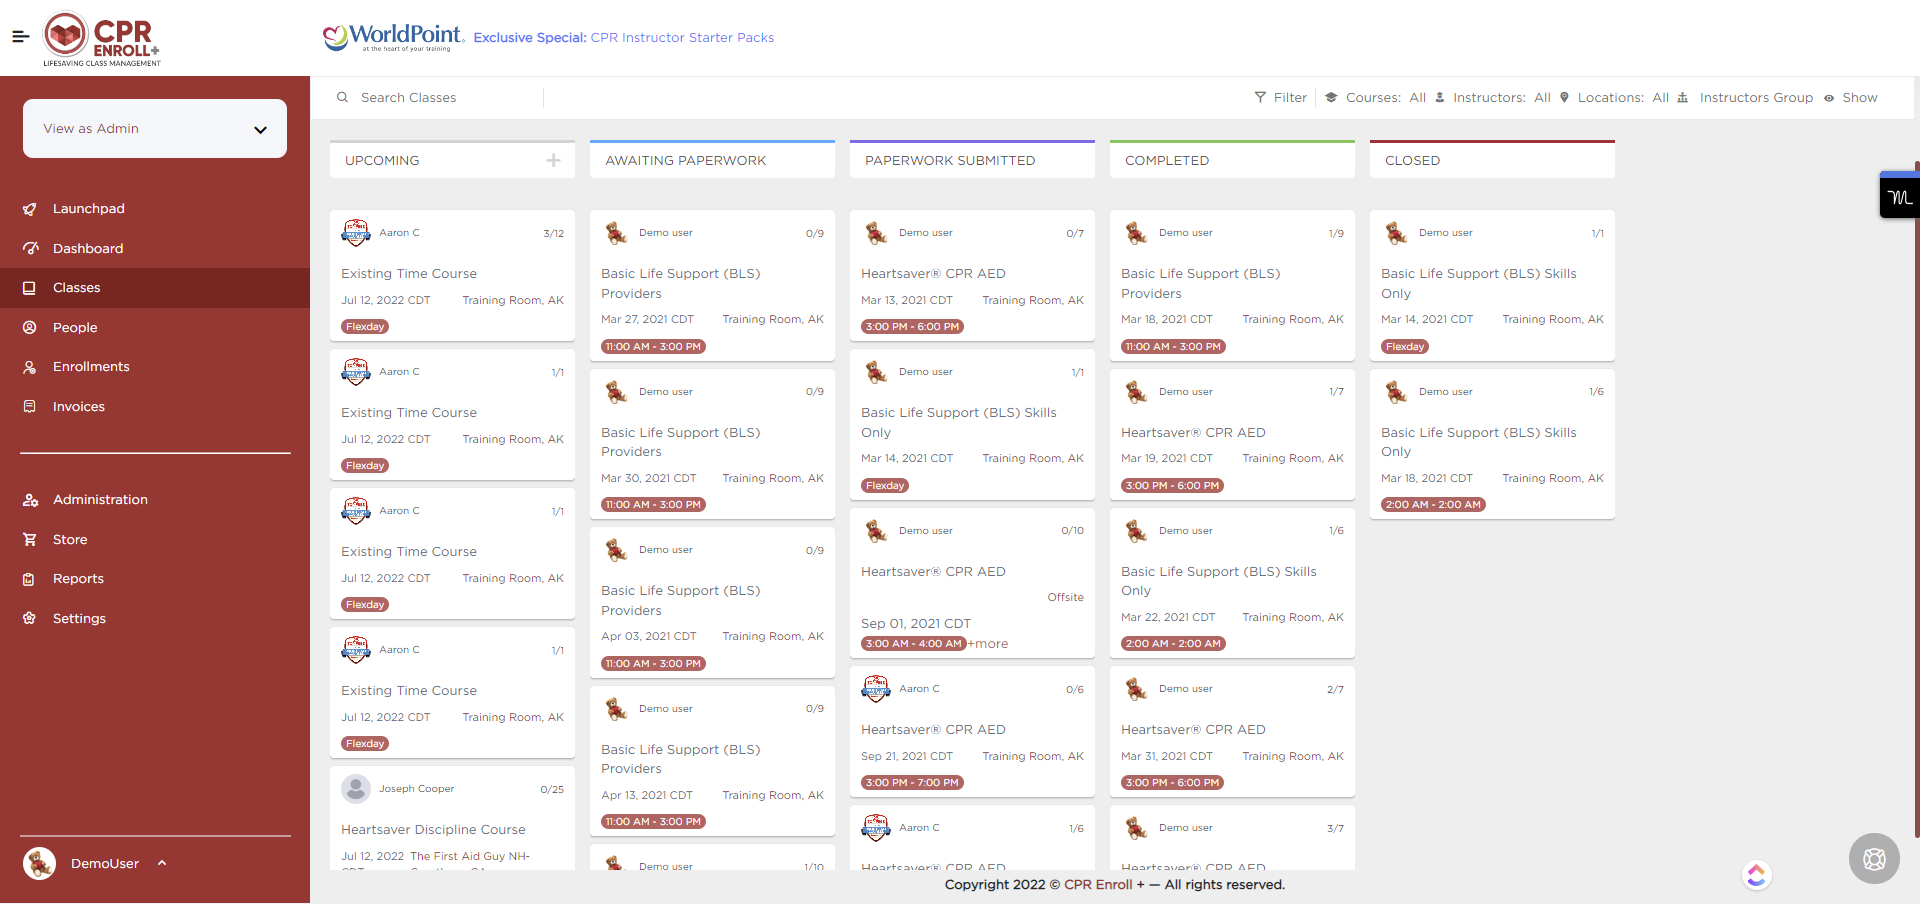Click the Settings gear icon in sidebar
This screenshot has height=904, width=1920.
pos(30,618)
